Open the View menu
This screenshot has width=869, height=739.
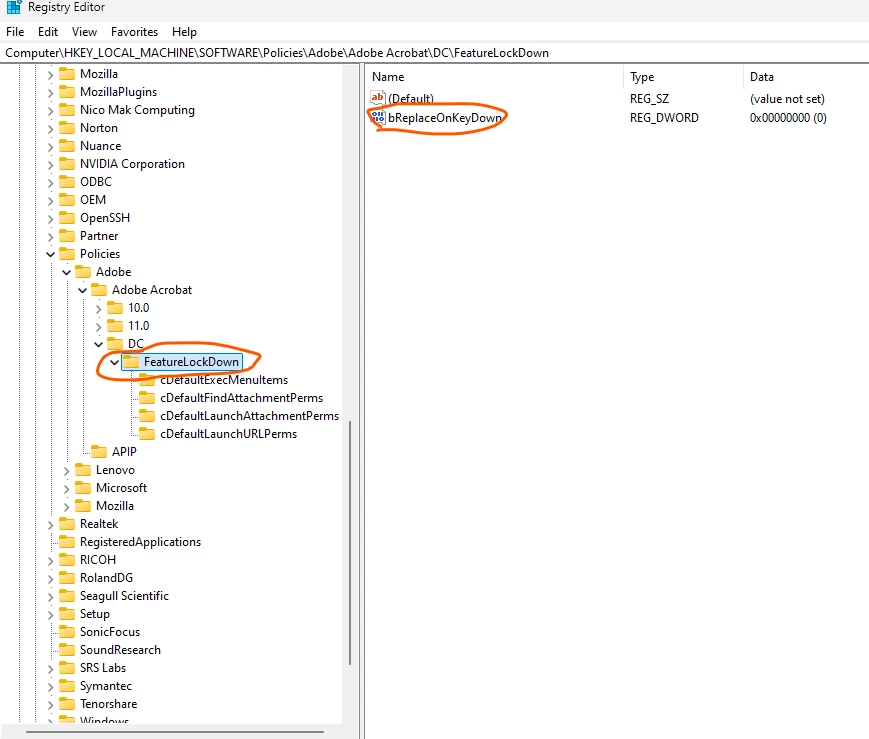coord(84,32)
